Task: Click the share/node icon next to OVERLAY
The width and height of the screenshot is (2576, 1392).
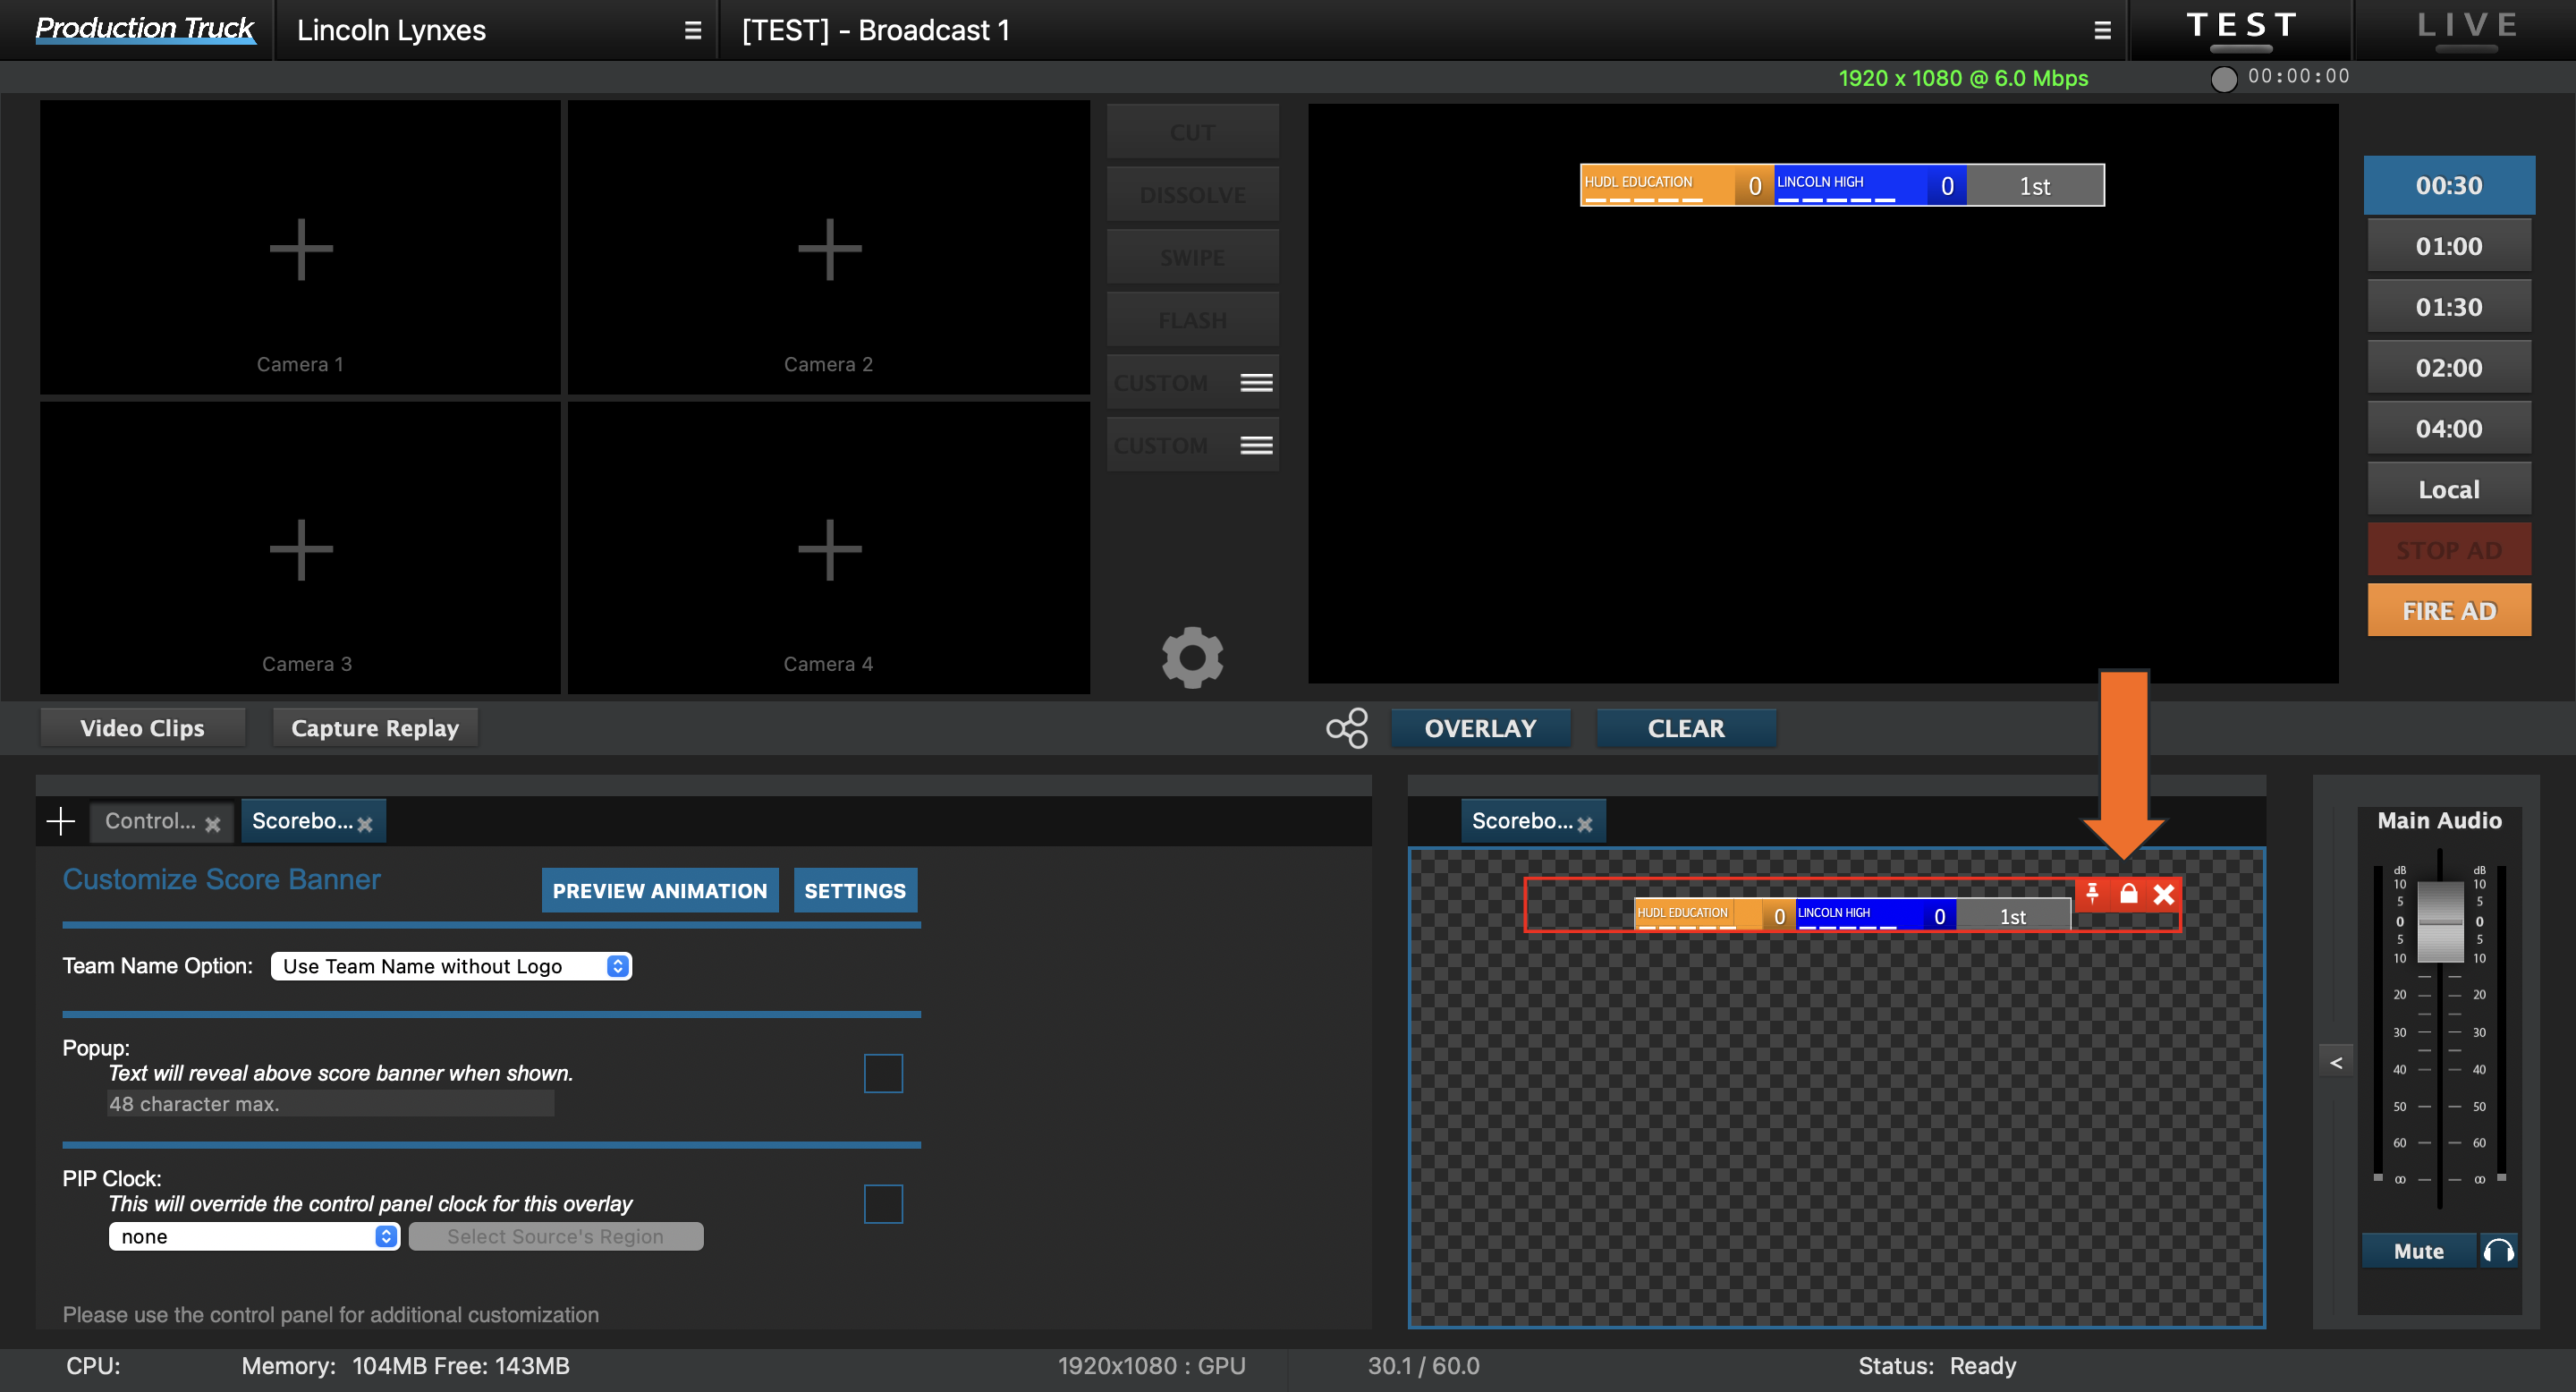Action: [x=1347, y=728]
